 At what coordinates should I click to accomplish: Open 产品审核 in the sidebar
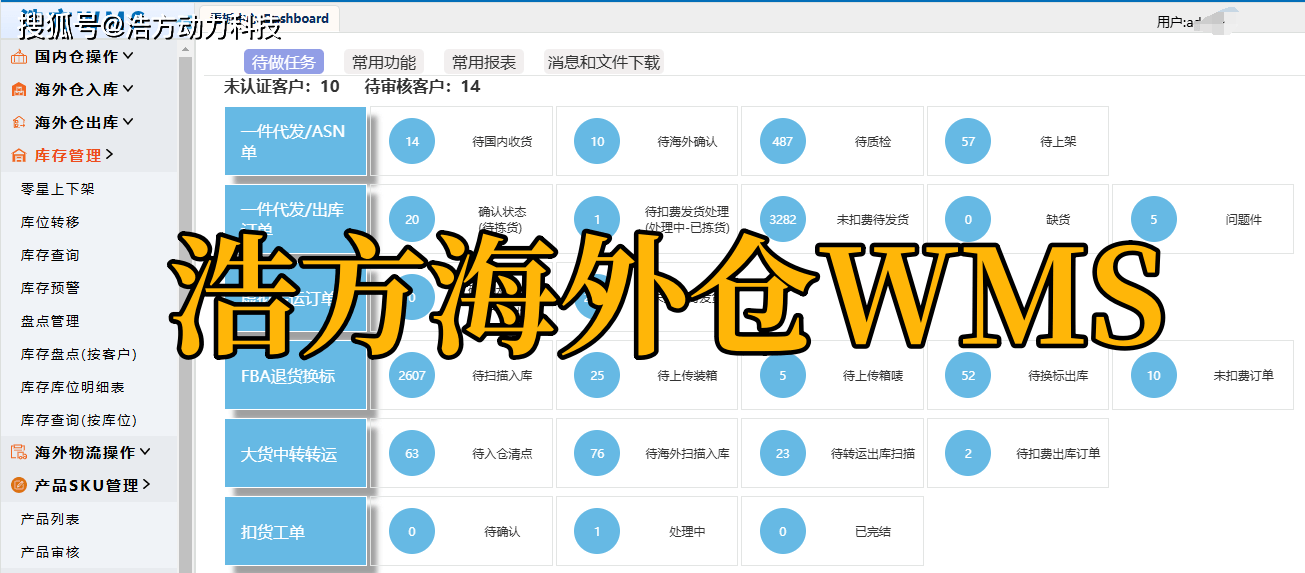pos(50,552)
